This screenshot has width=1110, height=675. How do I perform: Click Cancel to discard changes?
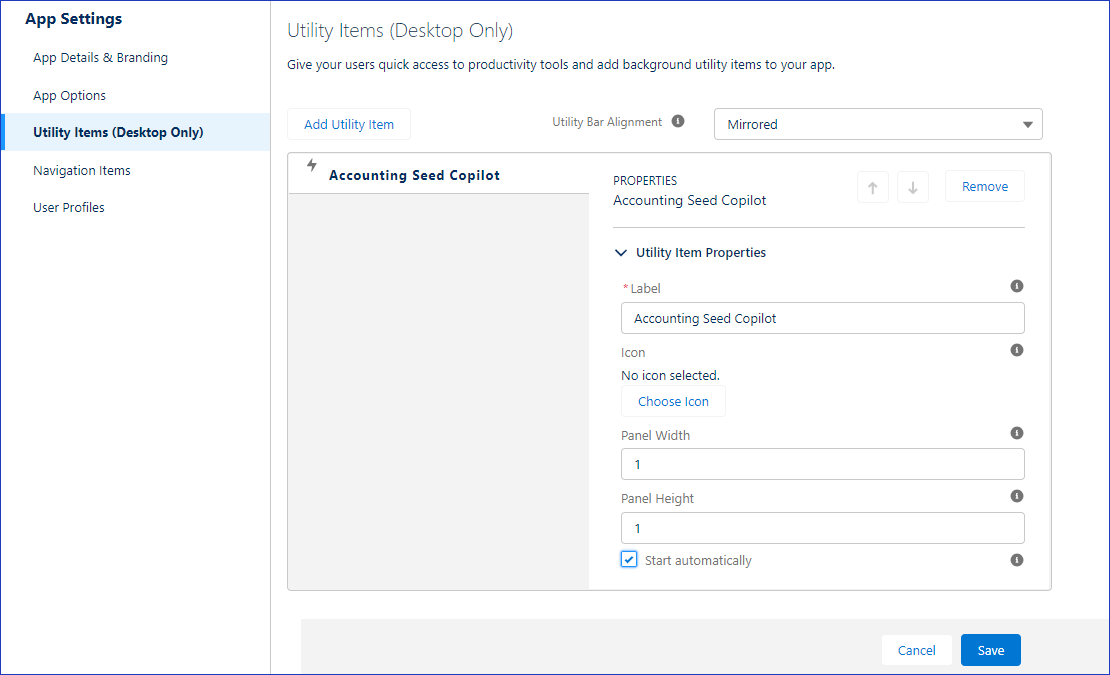[x=916, y=651]
